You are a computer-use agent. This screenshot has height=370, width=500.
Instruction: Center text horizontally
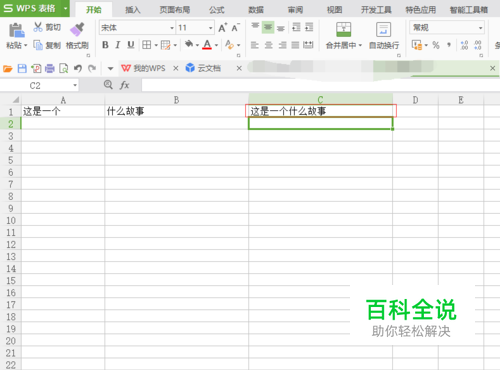pyautogui.click(x=268, y=45)
